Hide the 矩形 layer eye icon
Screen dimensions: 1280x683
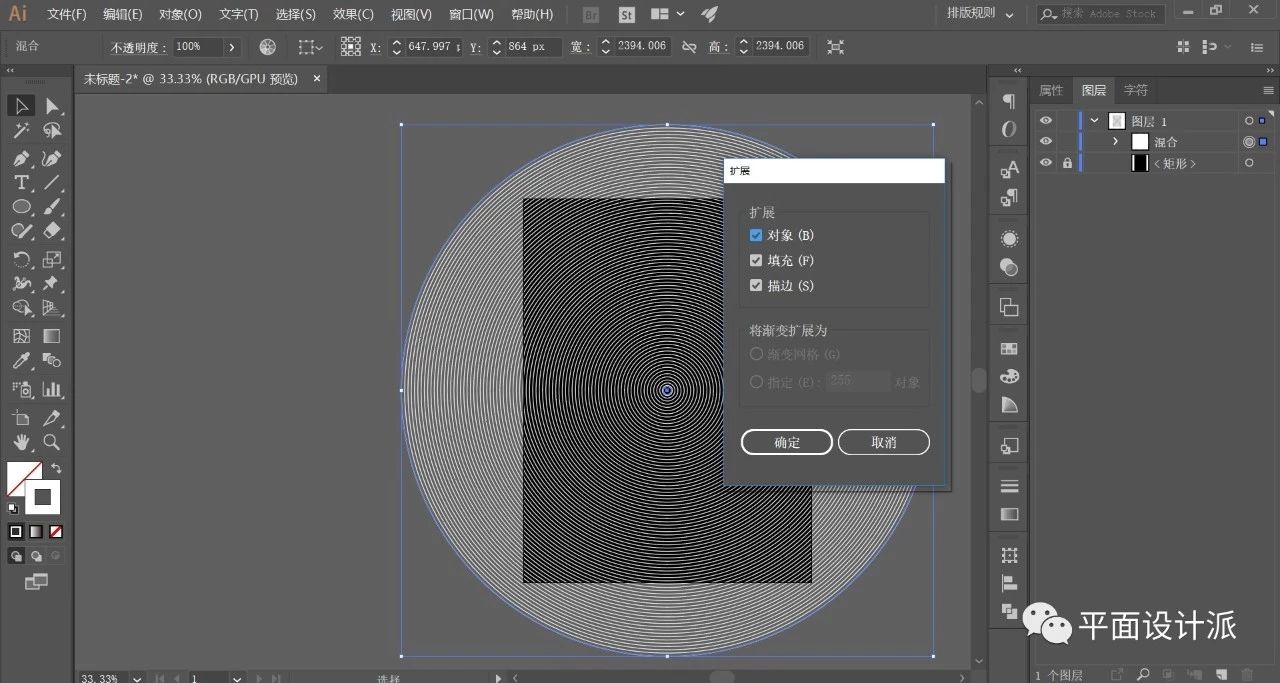pyautogui.click(x=1046, y=163)
